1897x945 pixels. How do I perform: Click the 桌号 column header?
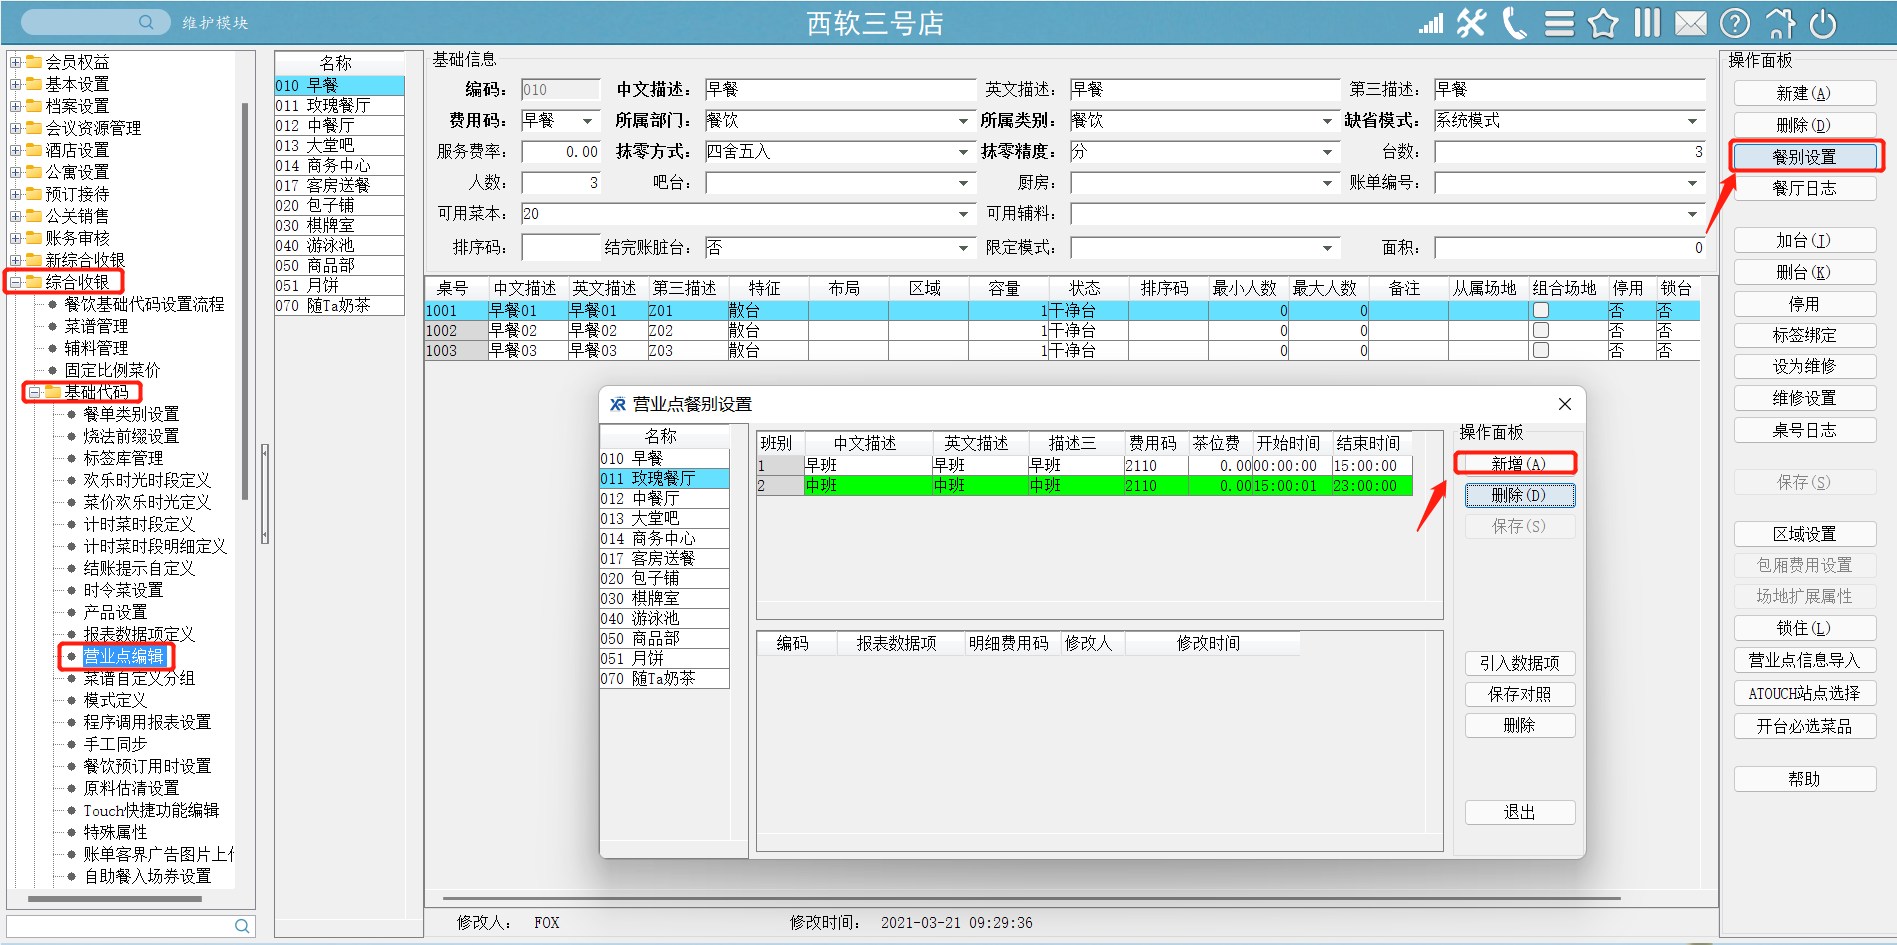pos(456,288)
